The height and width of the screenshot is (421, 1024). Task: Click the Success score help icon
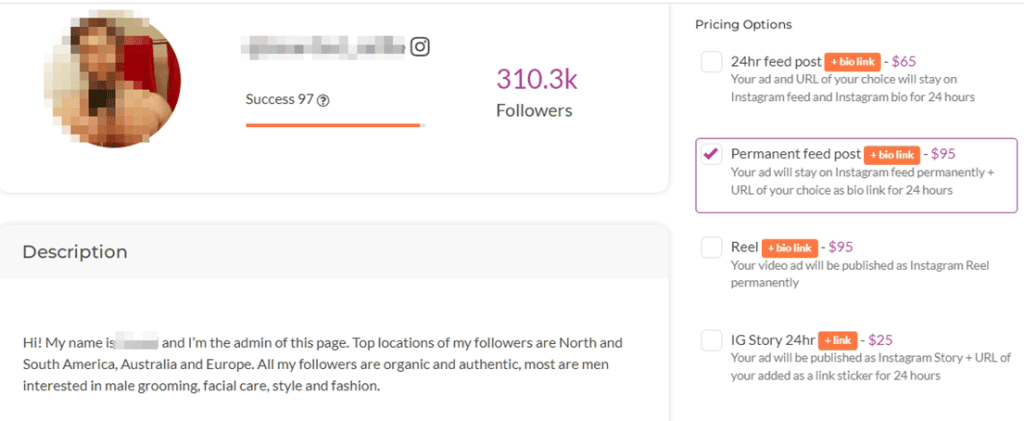point(323,100)
